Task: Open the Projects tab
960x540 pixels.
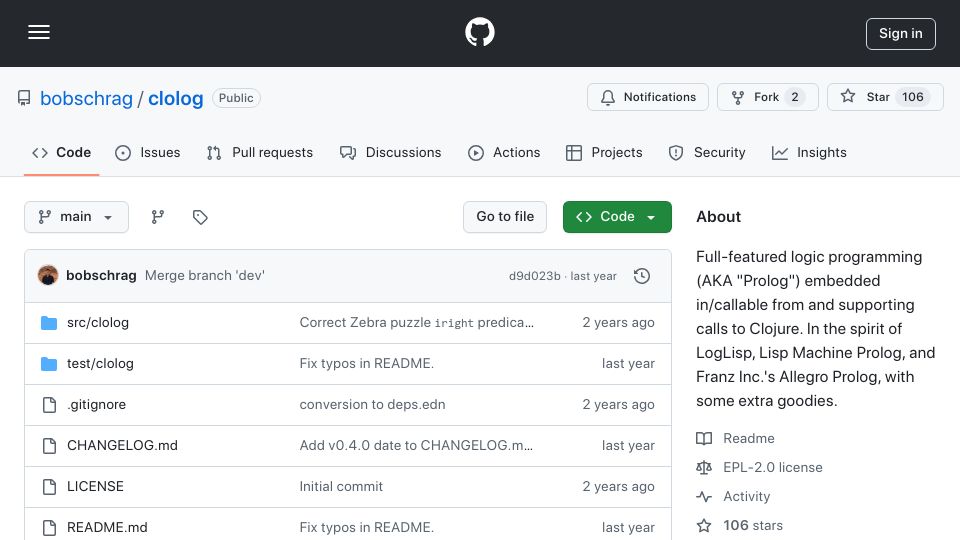Action: [604, 152]
